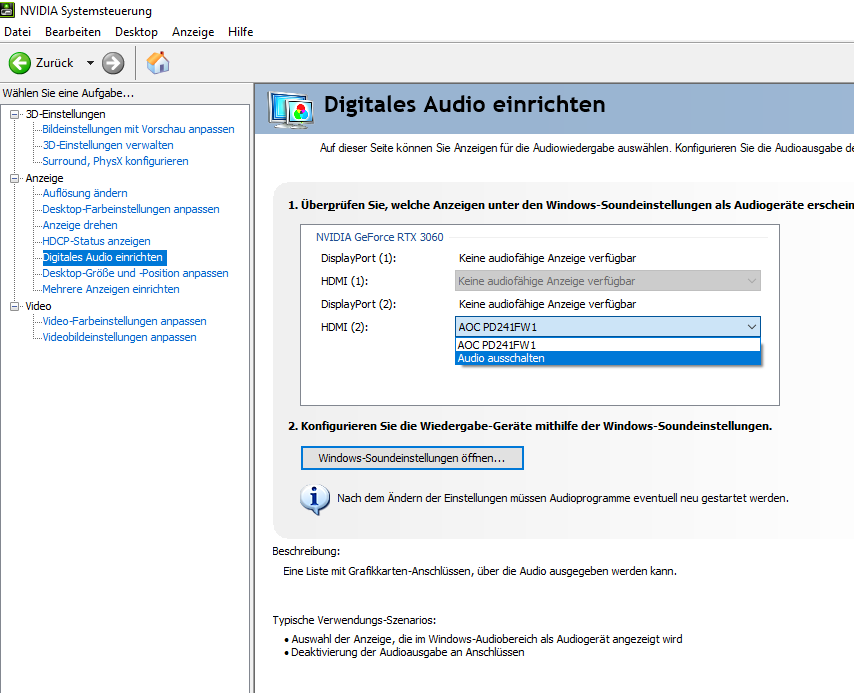Click the Beschreibung: heading text

[x=306, y=551]
